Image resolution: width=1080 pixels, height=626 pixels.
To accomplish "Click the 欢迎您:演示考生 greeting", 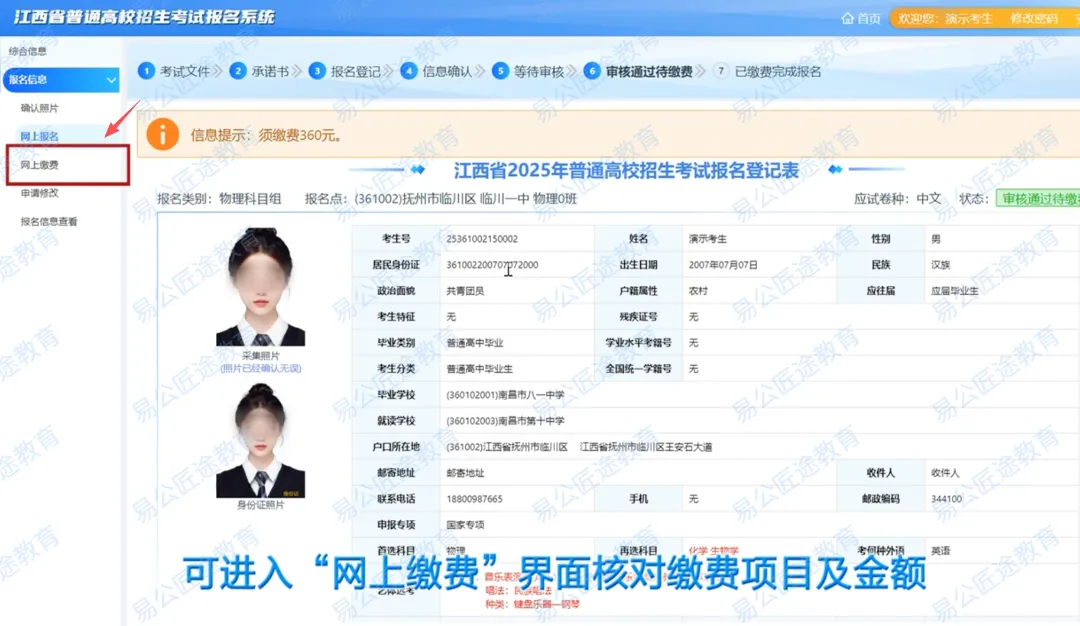I will (x=945, y=19).
